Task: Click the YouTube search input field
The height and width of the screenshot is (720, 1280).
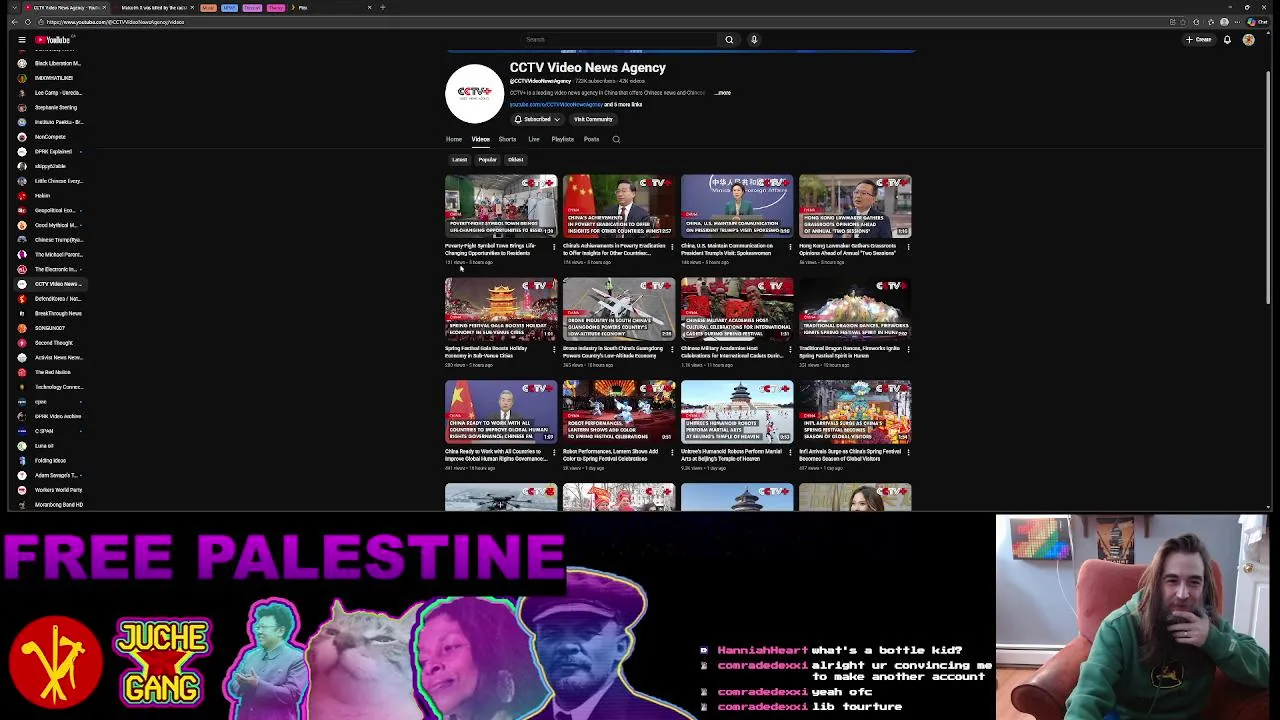Action: pyautogui.click(x=620, y=40)
